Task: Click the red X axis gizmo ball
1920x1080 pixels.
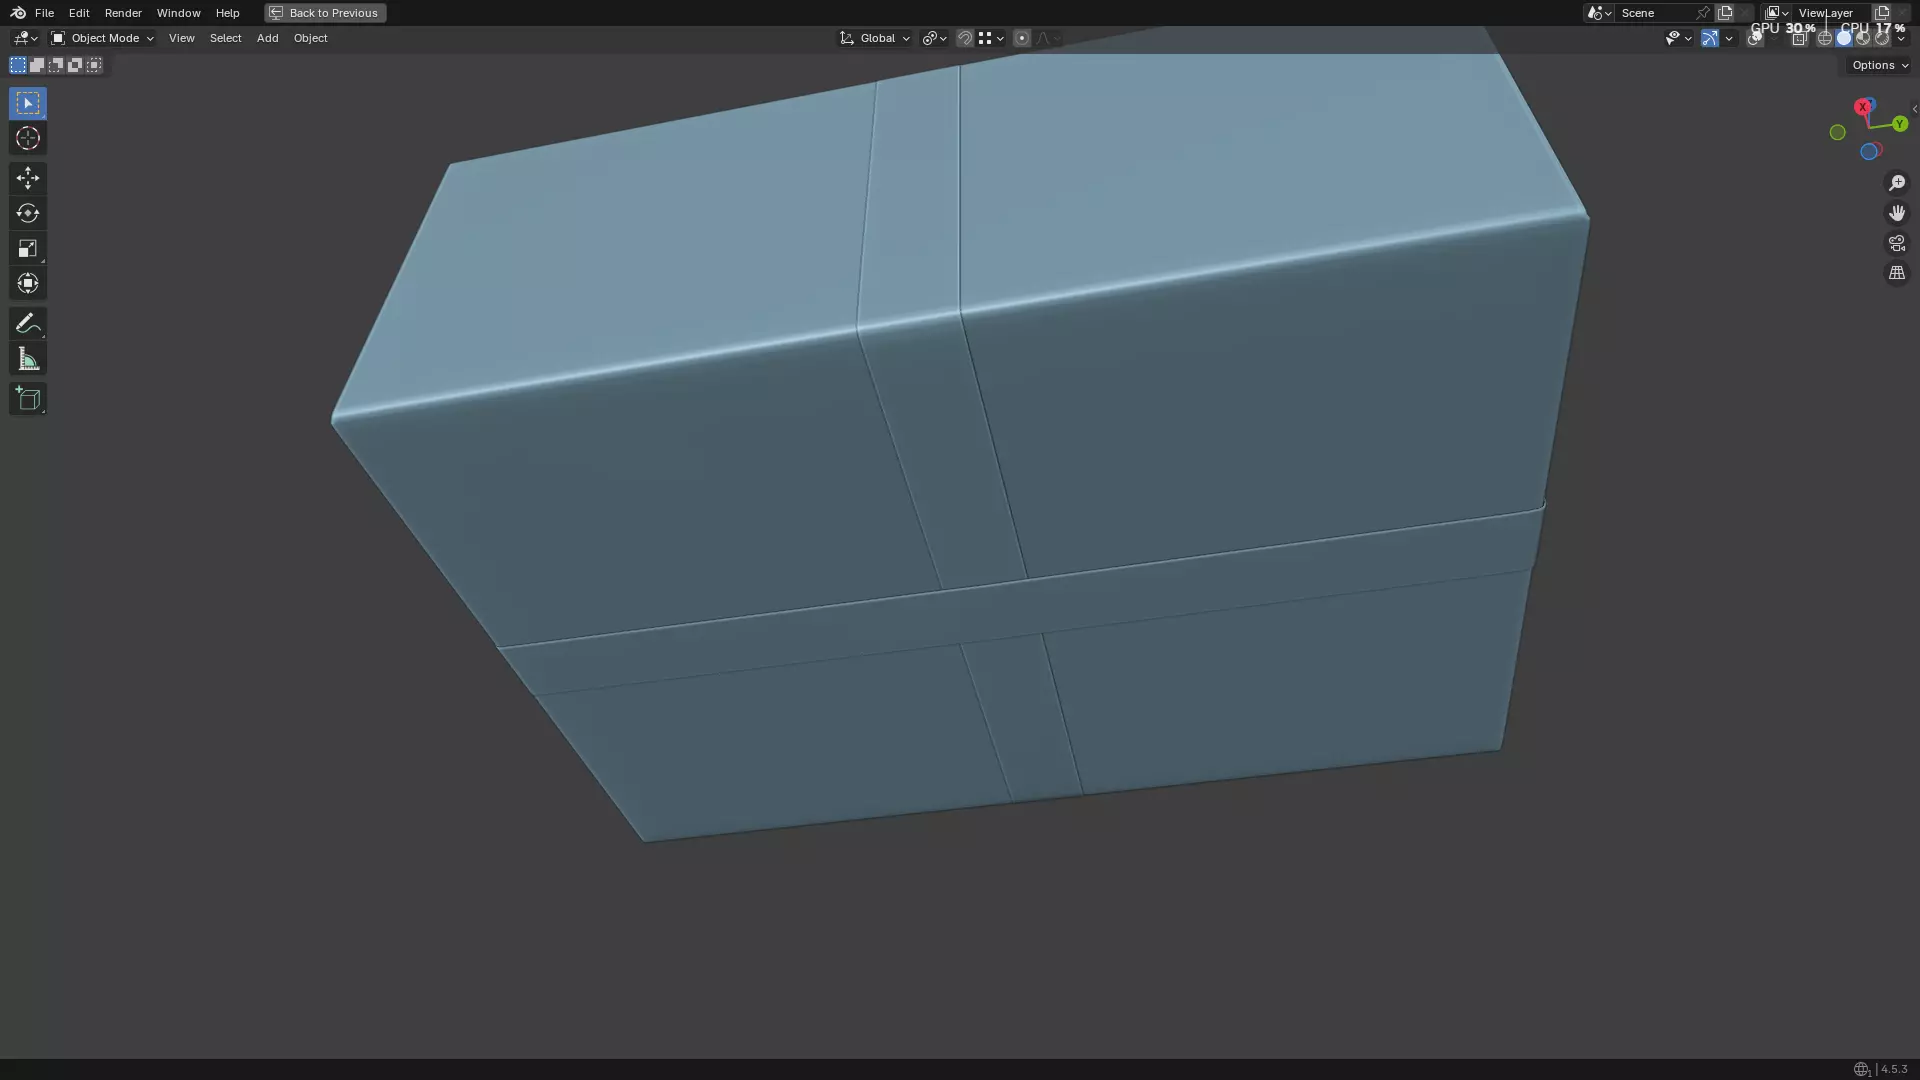Action: (x=1862, y=107)
